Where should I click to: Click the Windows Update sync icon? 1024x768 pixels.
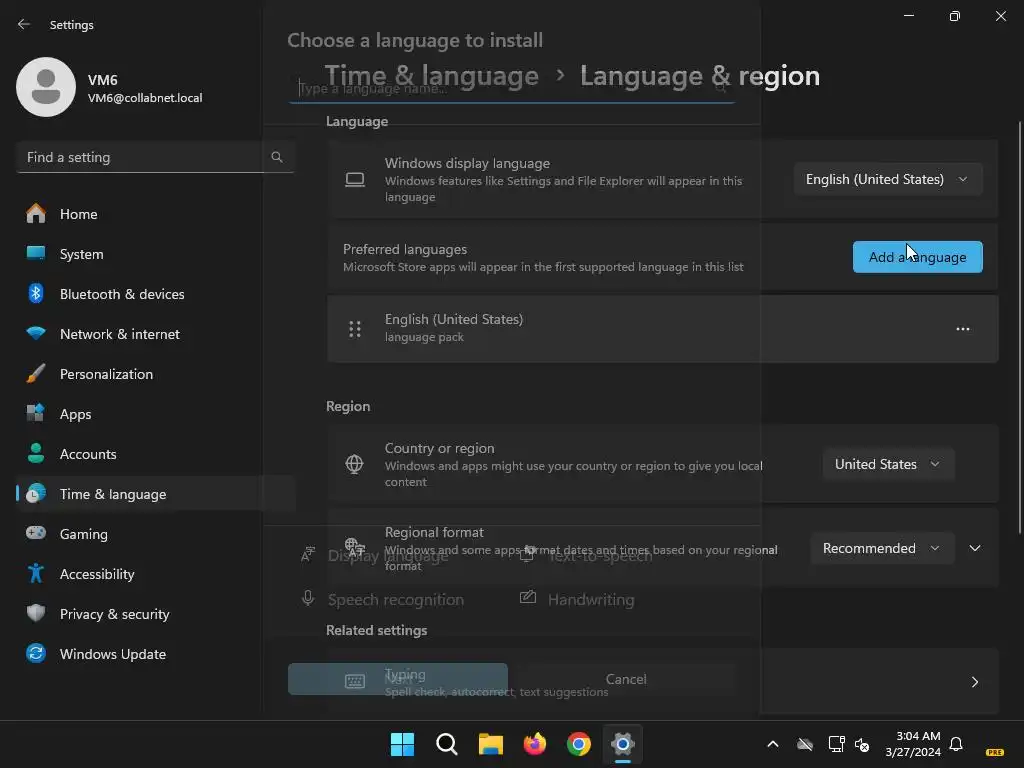[36, 653]
